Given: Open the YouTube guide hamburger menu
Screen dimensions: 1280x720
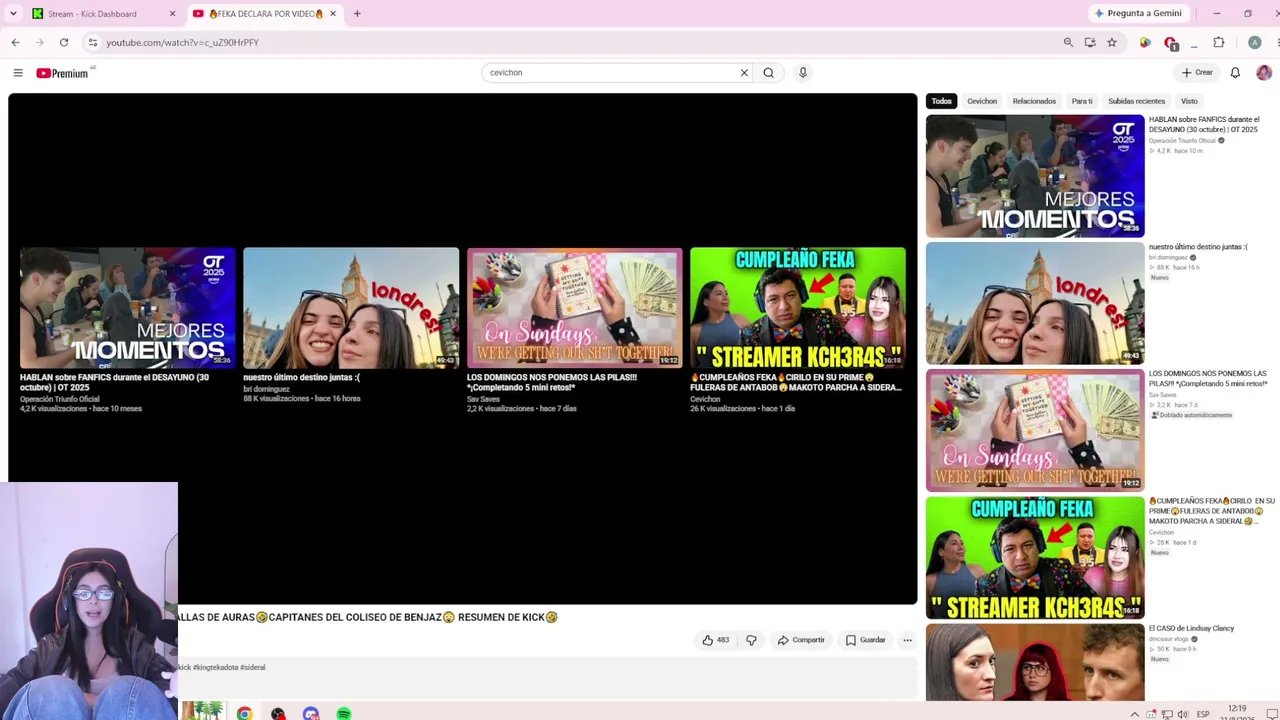Looking at the screenshot, I should [x=18, y=73].
